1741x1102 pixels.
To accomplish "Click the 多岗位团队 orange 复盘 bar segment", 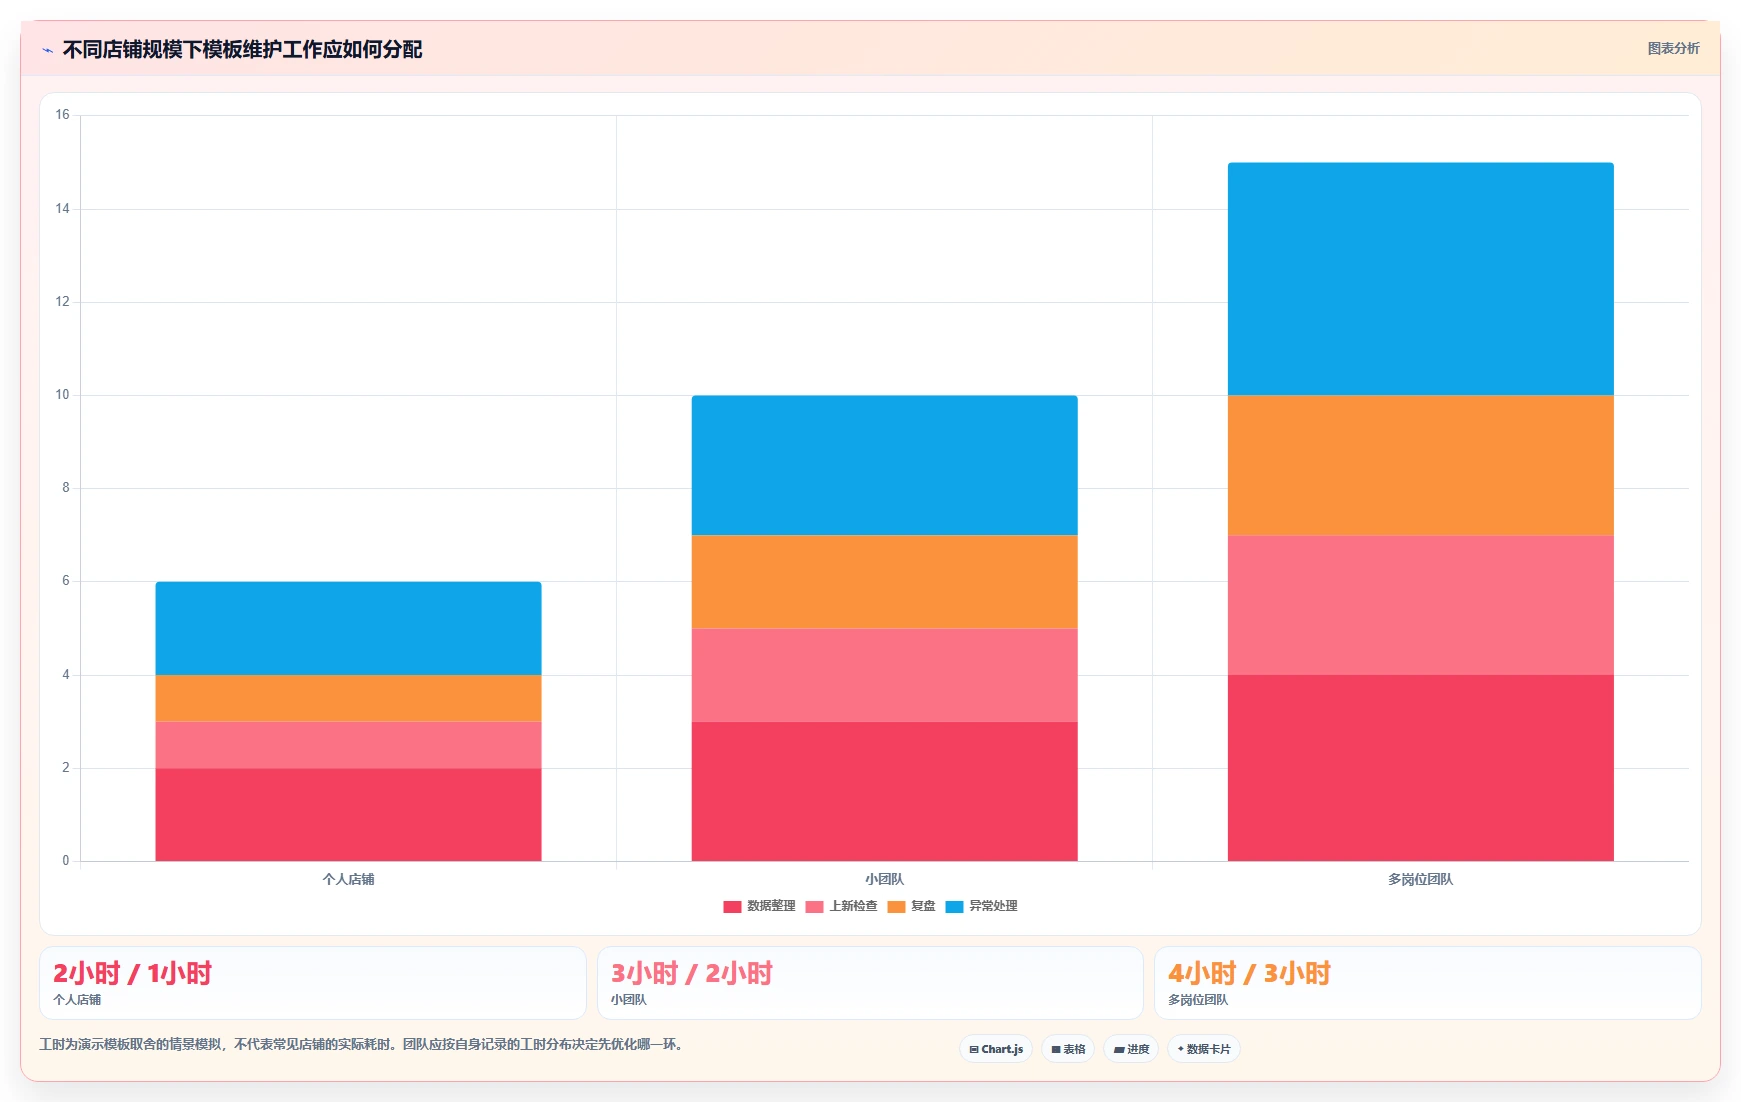I will 1420,465.
